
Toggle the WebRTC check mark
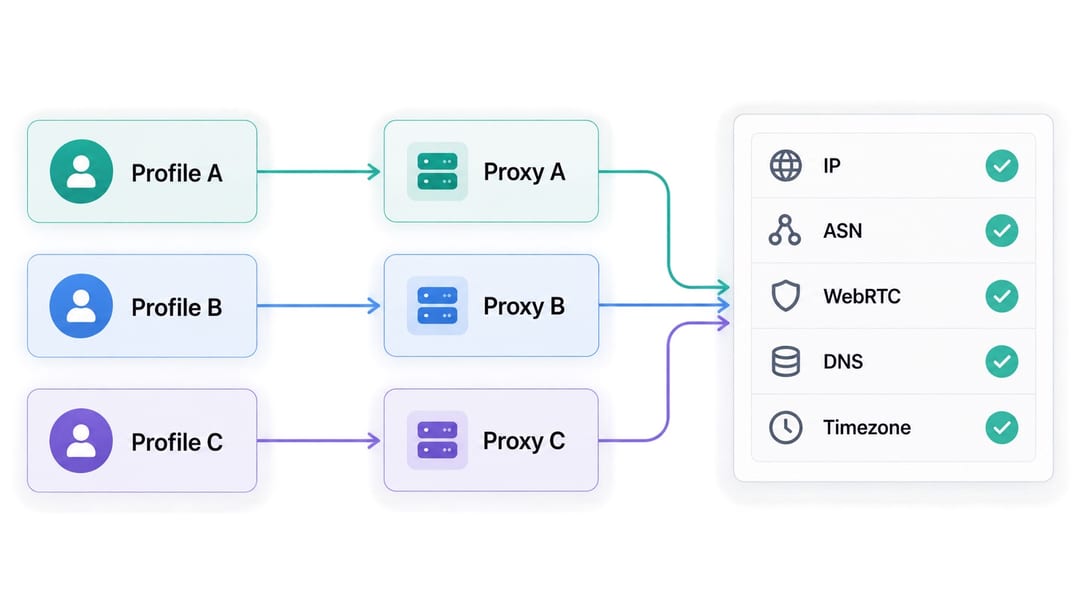point(1001,296)
